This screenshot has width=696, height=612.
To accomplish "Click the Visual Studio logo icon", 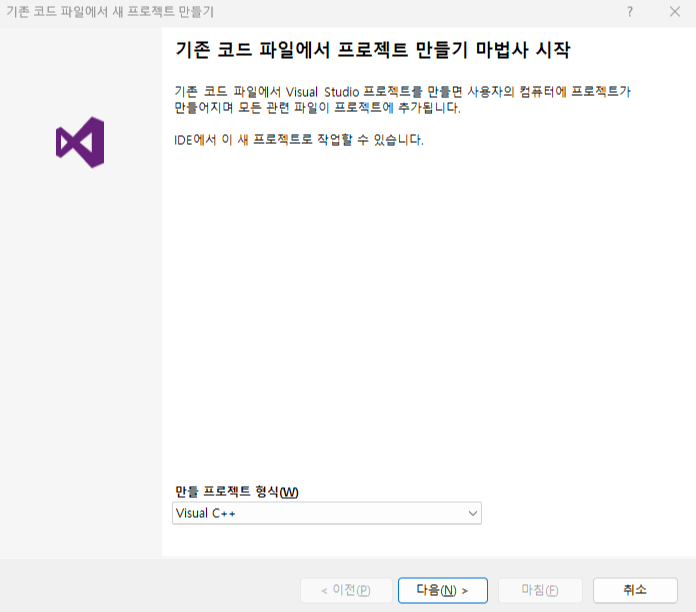I will point(80,142).
